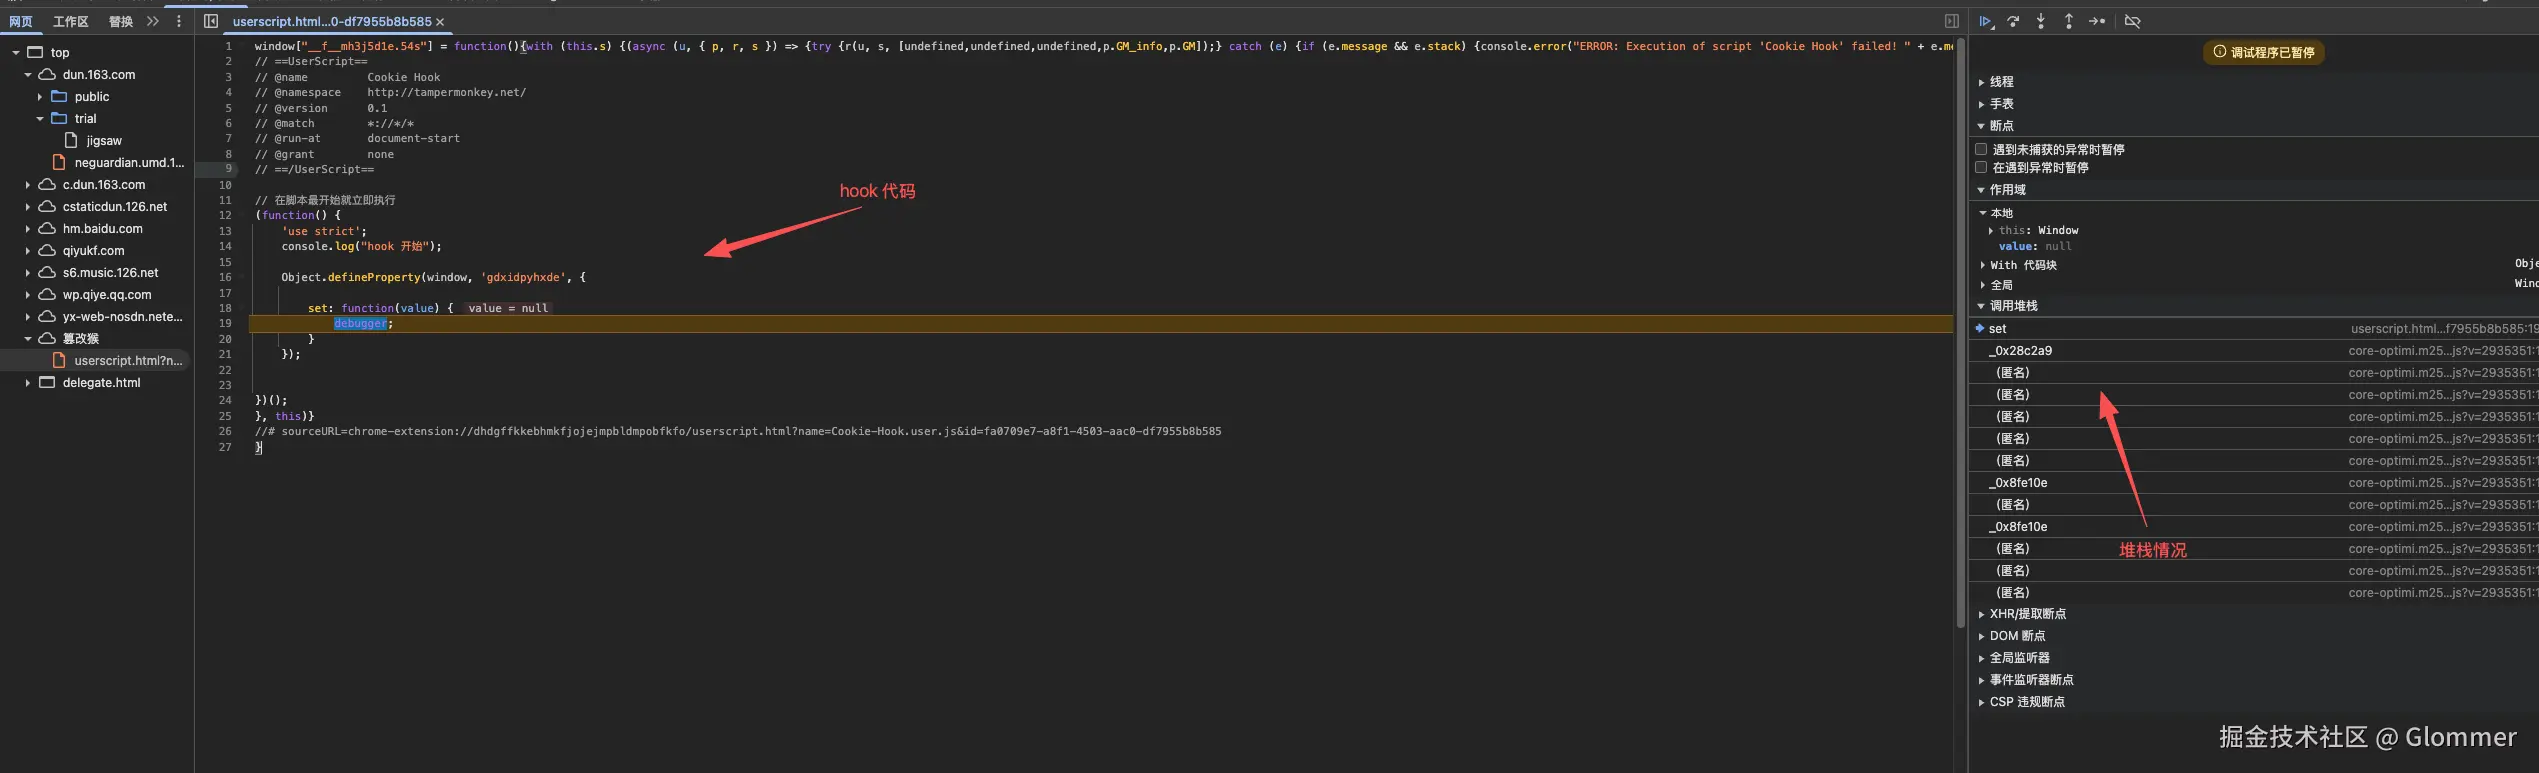The width and height of the screenshot is (2539, 773).
Task: Click line number 16 gutter
Action: pos(225,277)
